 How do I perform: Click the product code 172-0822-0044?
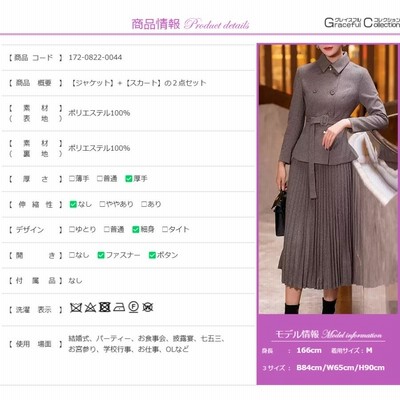[95, 57]
